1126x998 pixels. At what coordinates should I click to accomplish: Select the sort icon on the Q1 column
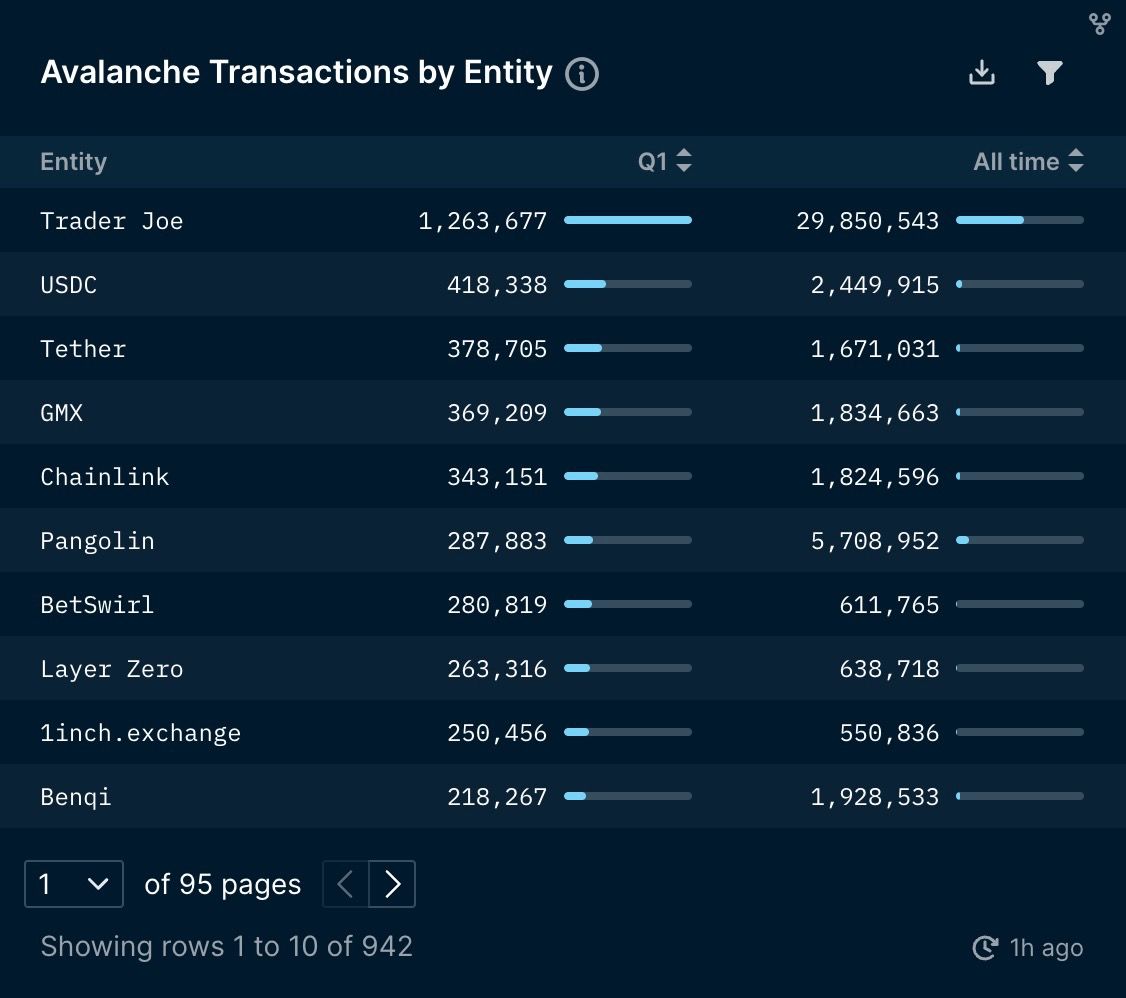point(684,161)
